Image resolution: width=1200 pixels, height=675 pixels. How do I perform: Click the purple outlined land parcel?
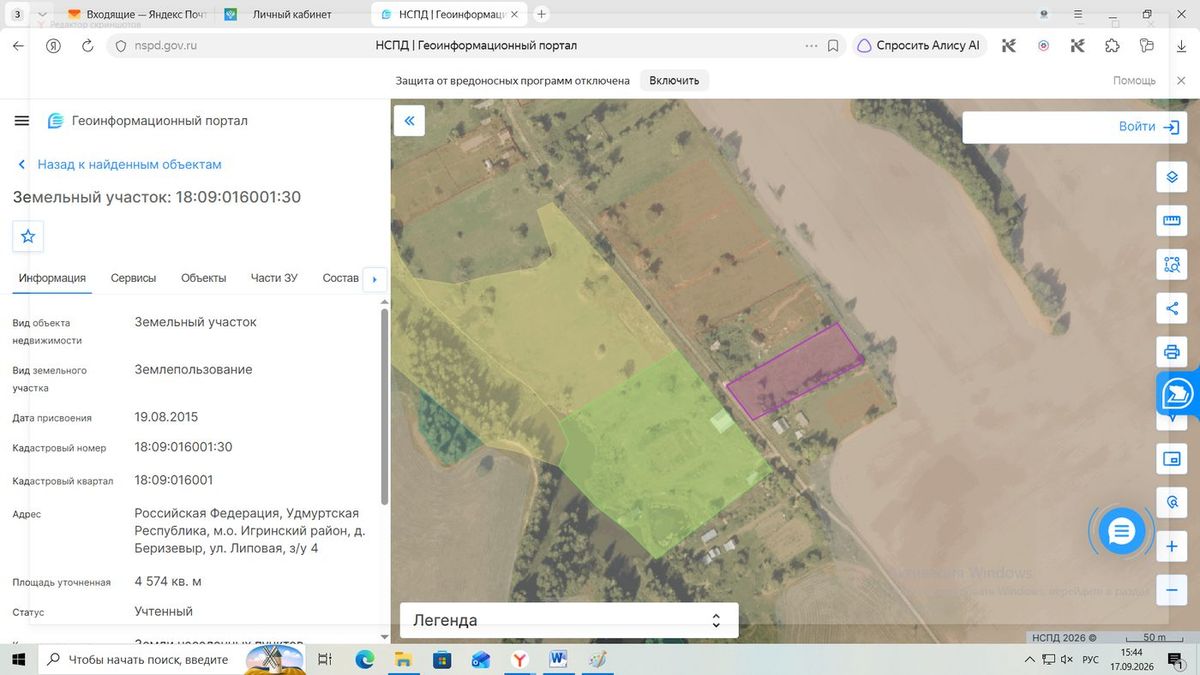tap(795, 370)
